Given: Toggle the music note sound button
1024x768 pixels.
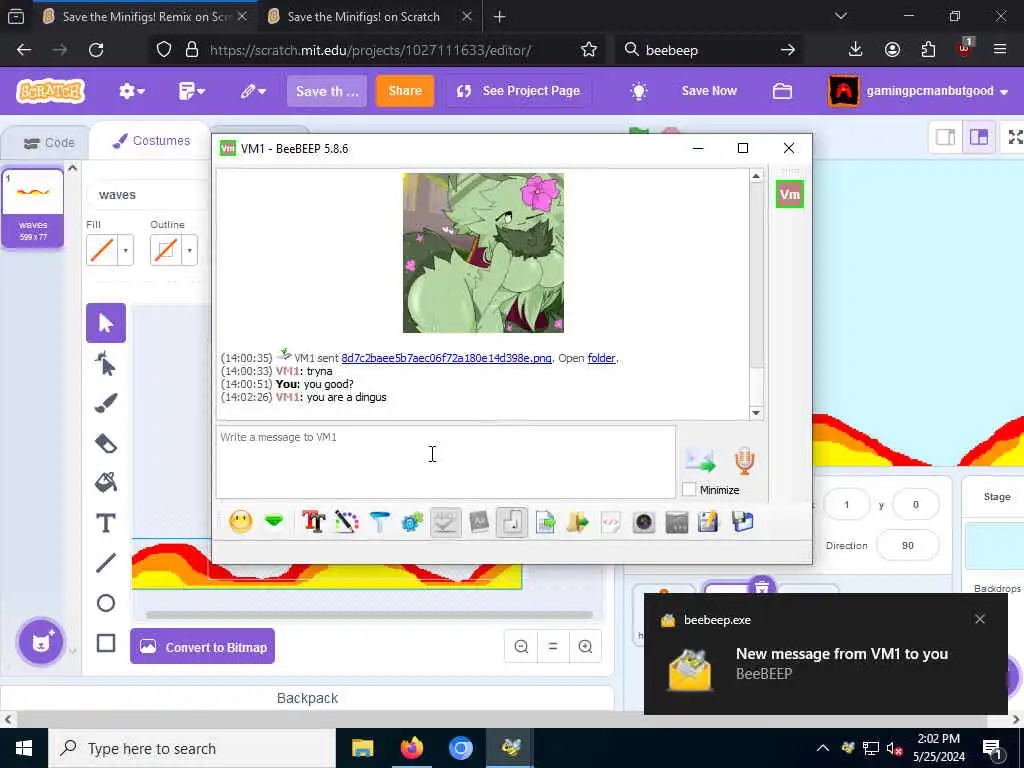Looking at the screenshot, I should click(511, 522).
